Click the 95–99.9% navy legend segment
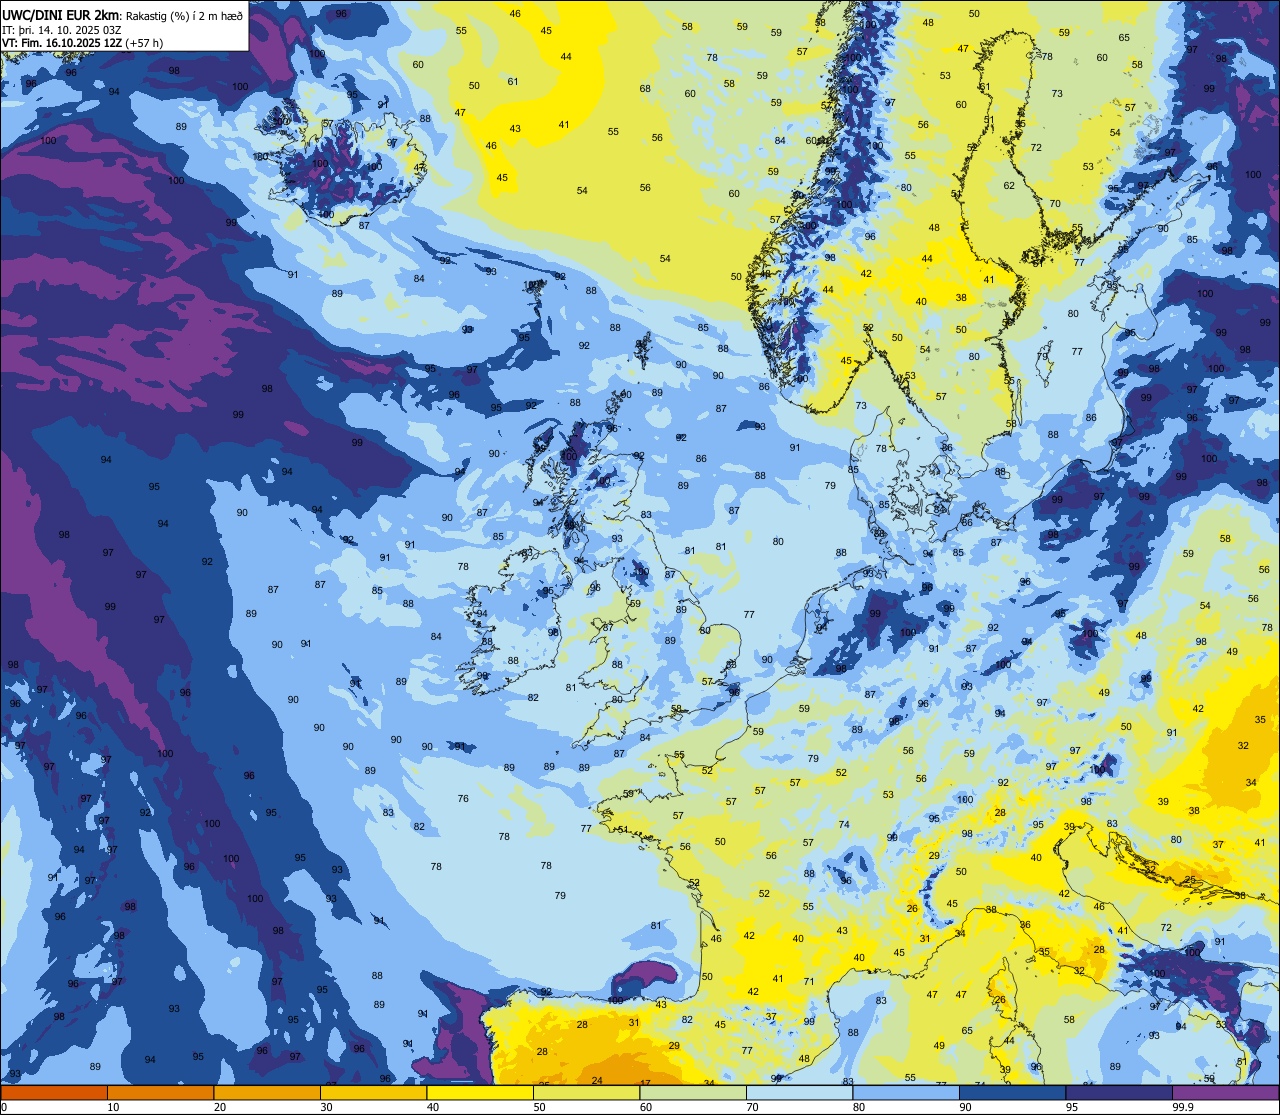This screenshot has height=1115, width=1280. [1119, 1093]
